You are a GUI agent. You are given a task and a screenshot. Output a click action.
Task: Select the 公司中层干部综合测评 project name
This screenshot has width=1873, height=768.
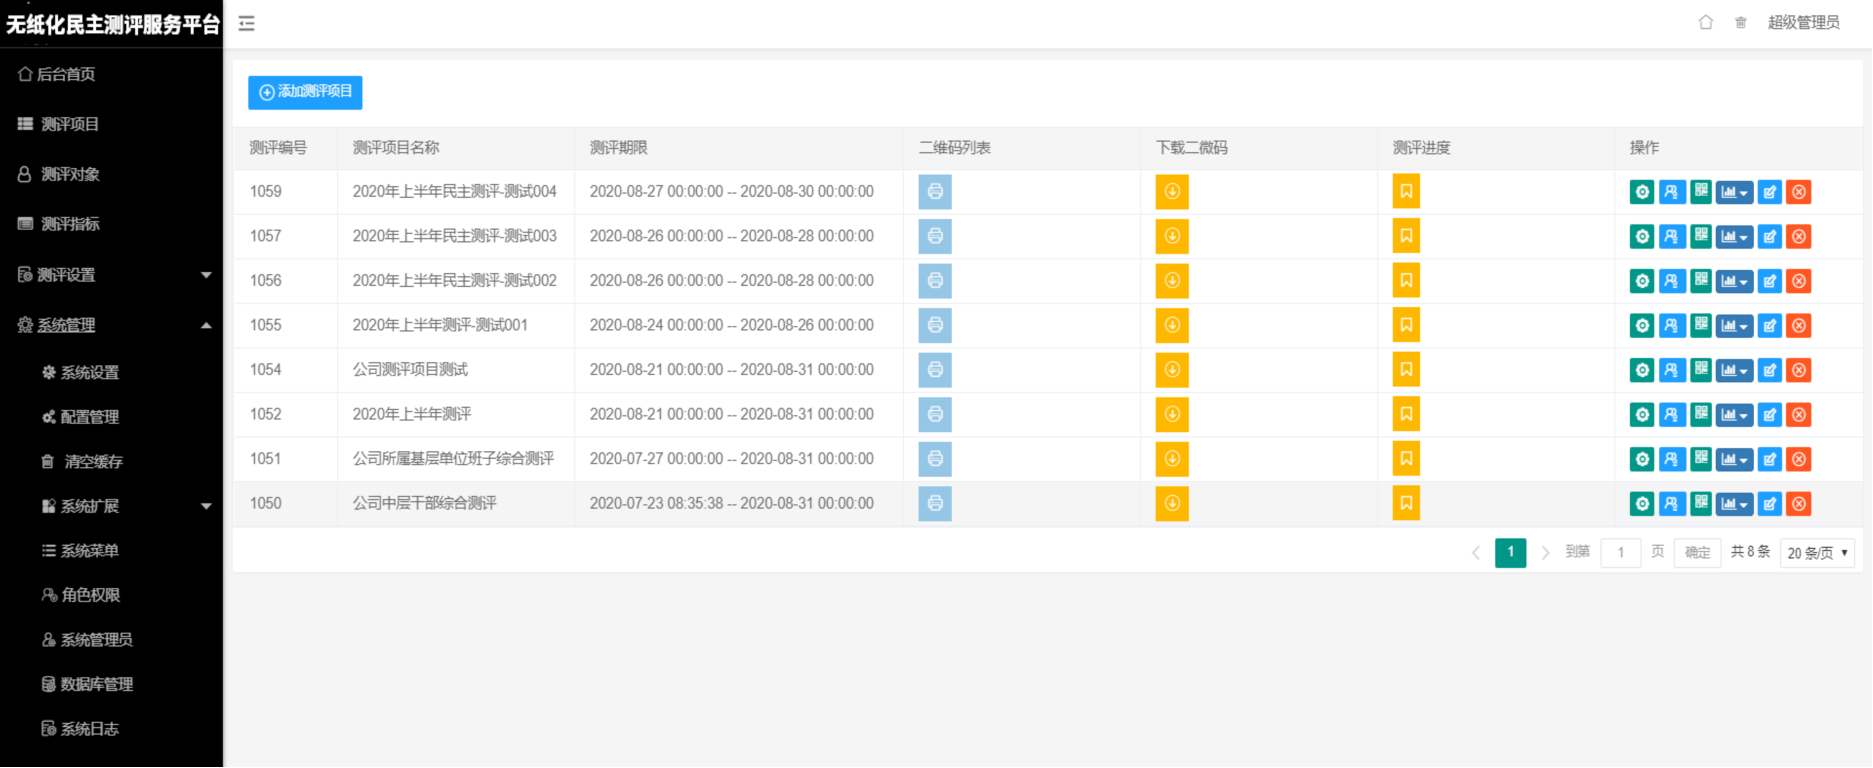pos(425,503)
